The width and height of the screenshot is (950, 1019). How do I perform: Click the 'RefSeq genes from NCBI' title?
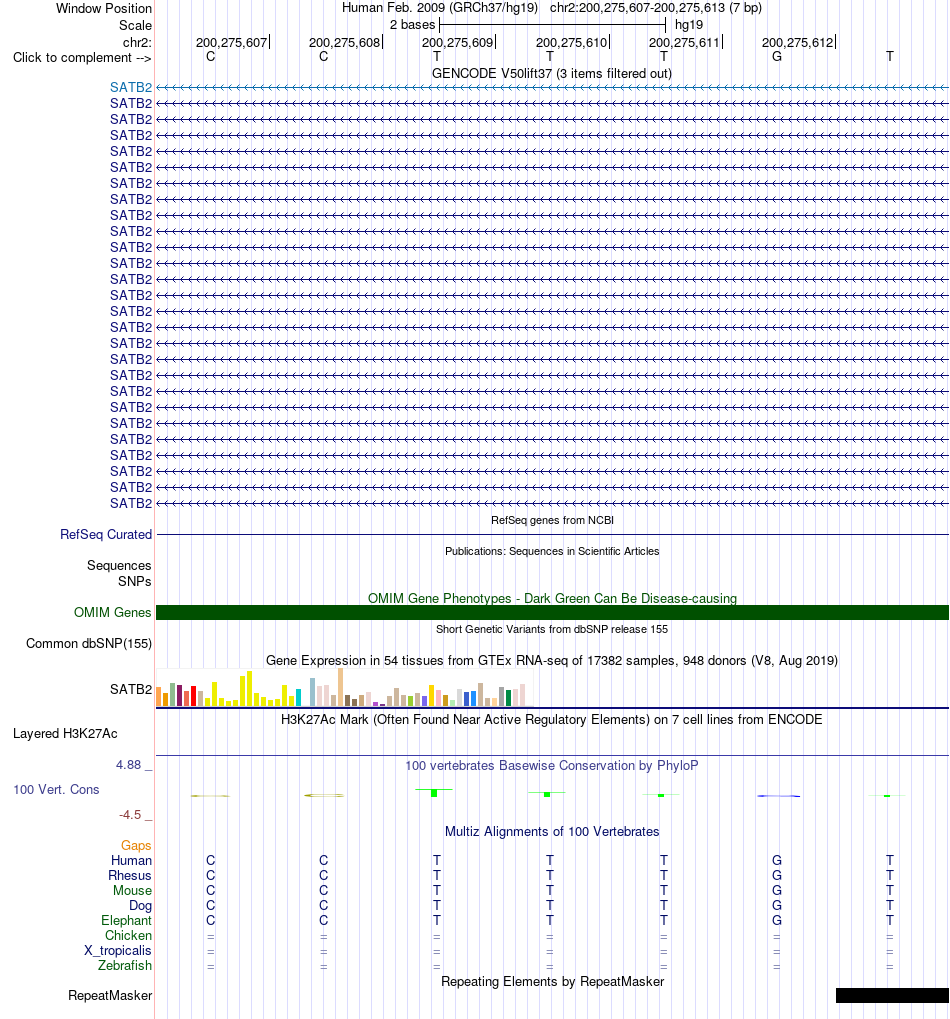tap(552, 520)
